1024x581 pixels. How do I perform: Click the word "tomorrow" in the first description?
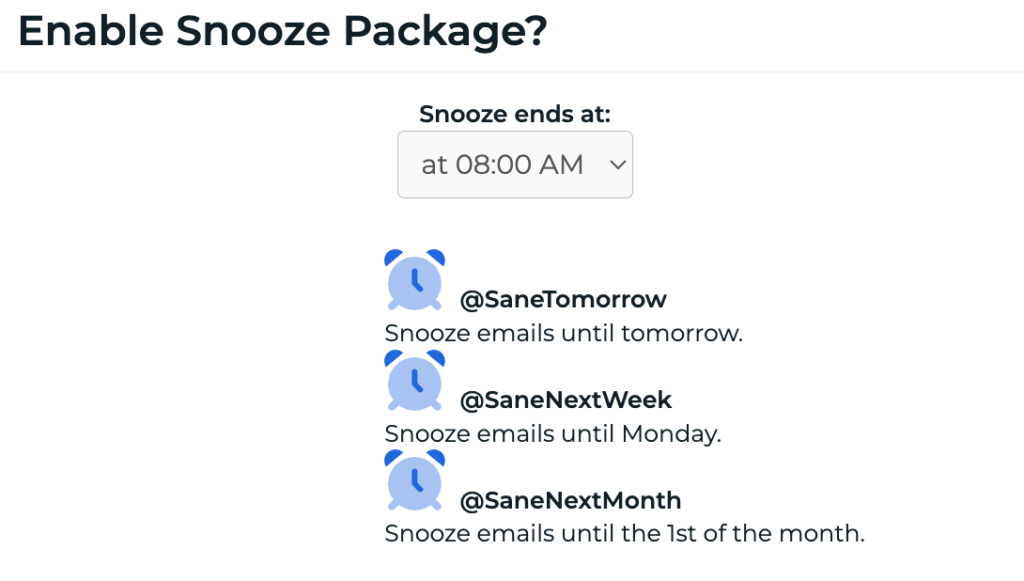[681, 333]
